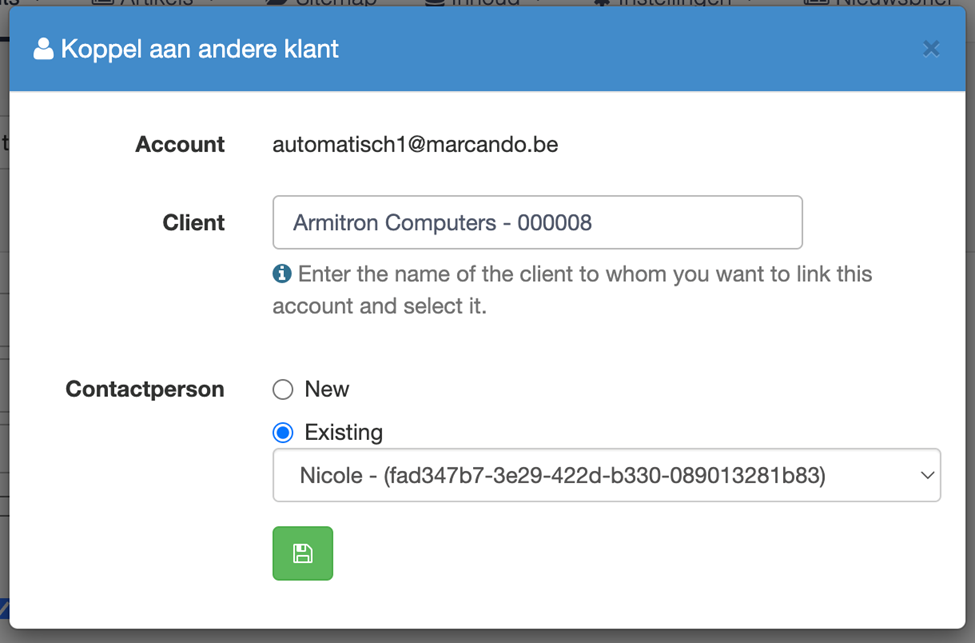Click the account email automatisch1@marcando.be
Screen dimensions: 975x643
[x=415, y=144]
